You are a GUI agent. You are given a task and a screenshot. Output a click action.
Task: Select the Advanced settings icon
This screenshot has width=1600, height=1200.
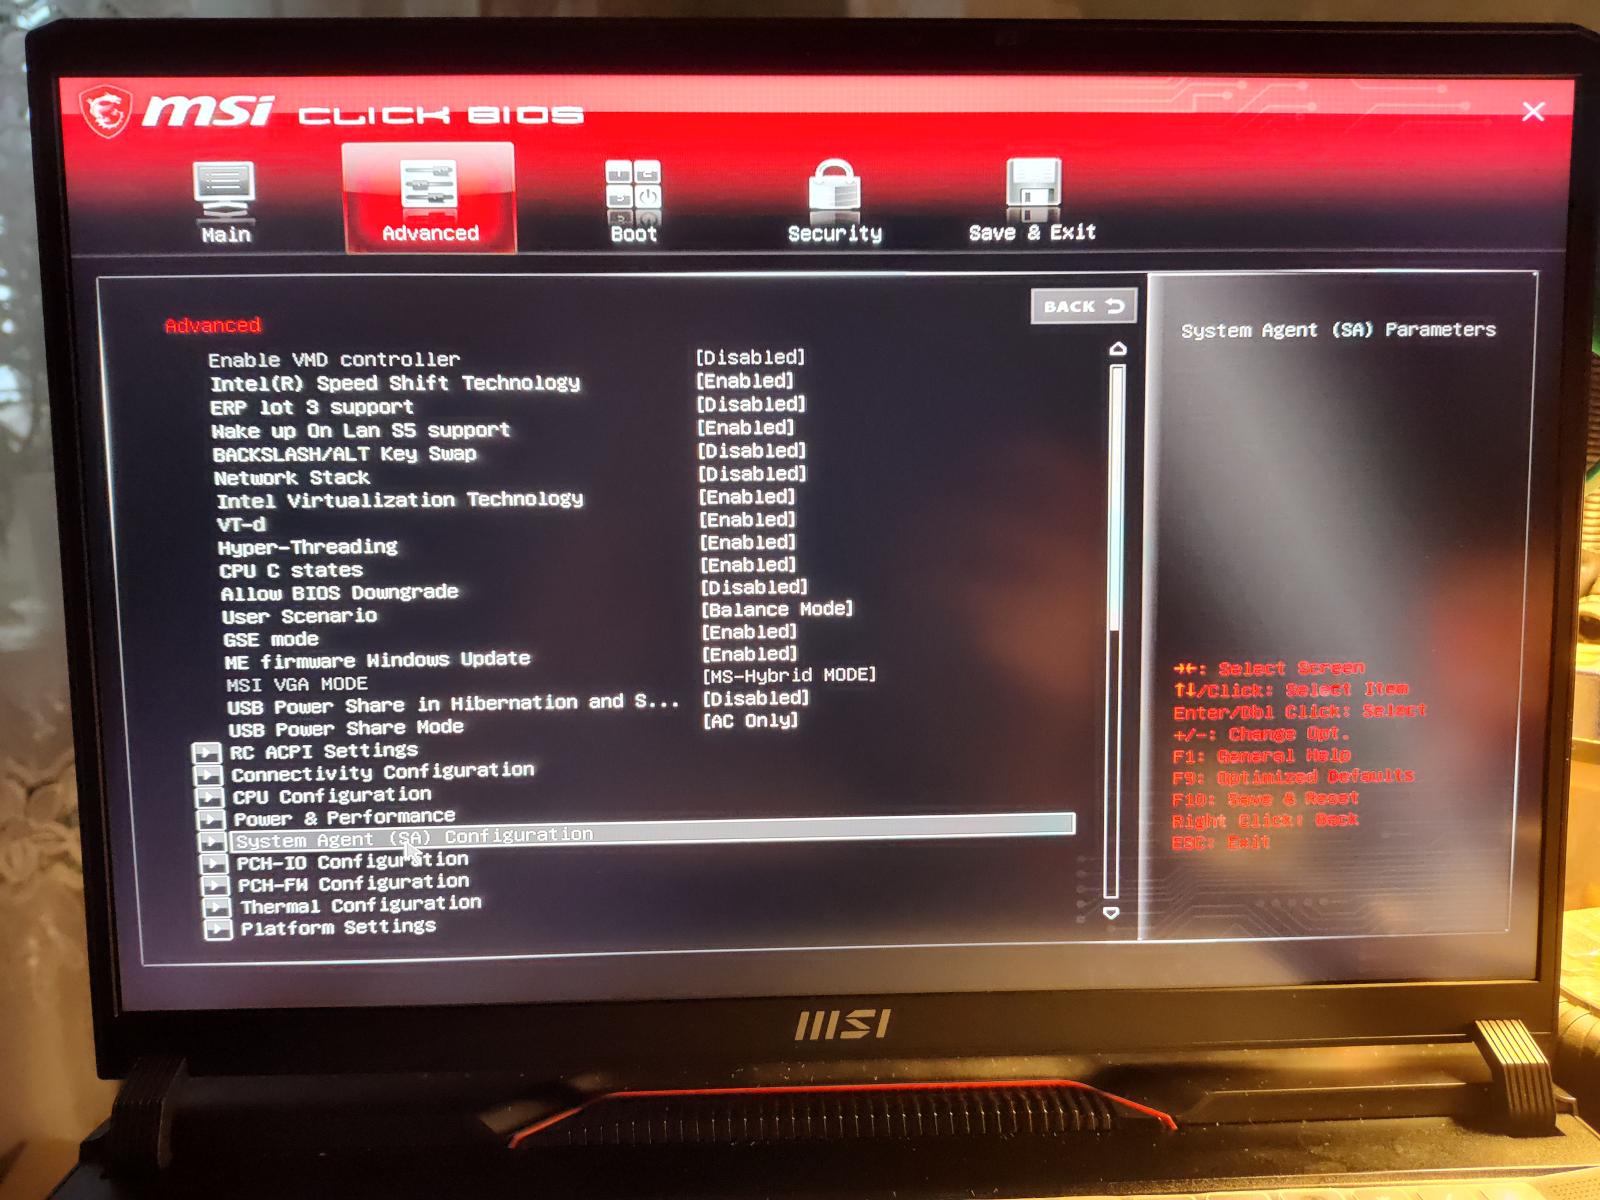(429, 185)
